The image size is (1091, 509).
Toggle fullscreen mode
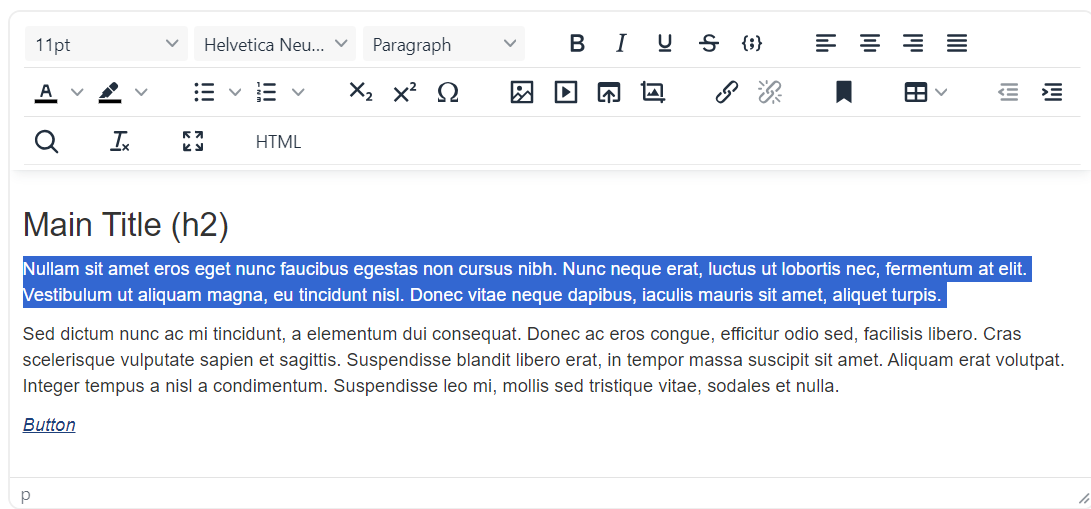click(193, 142)
